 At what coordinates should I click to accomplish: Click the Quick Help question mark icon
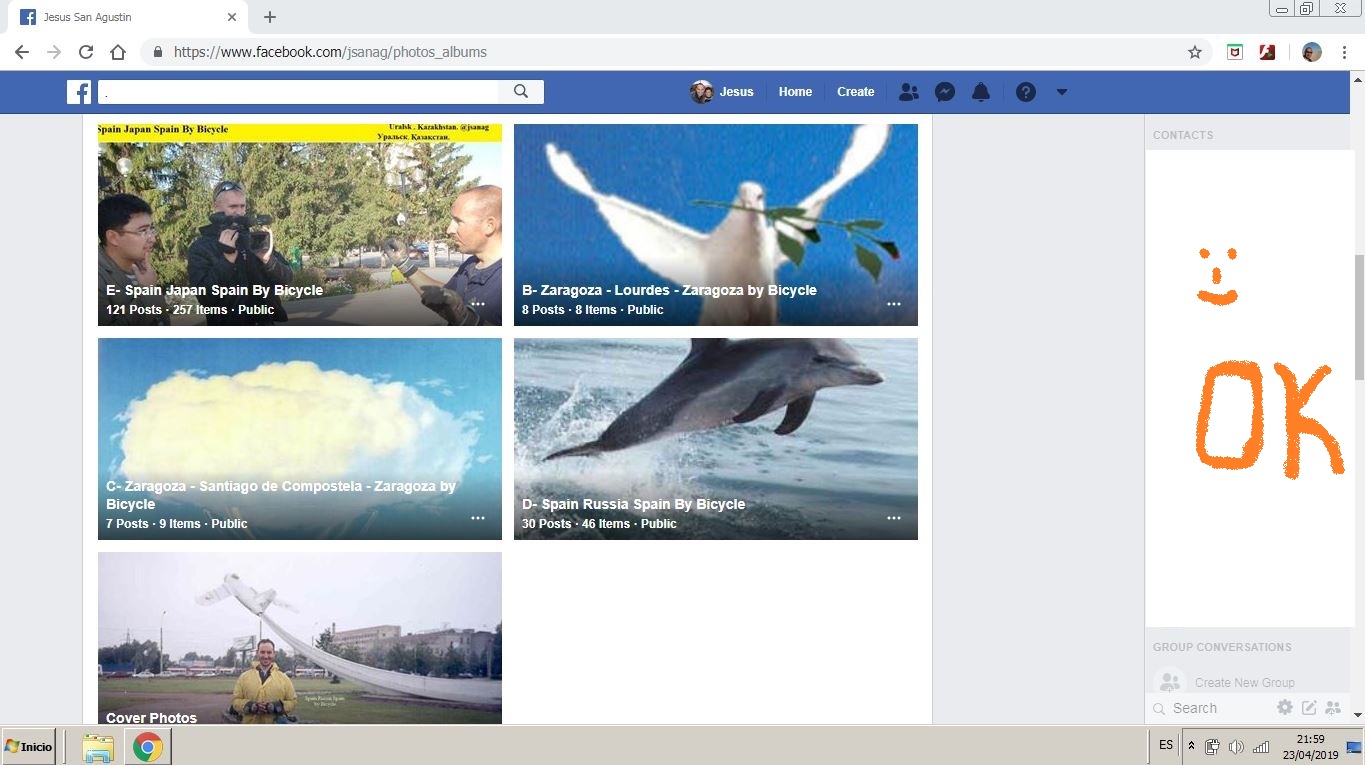(x=1025, y=92)
